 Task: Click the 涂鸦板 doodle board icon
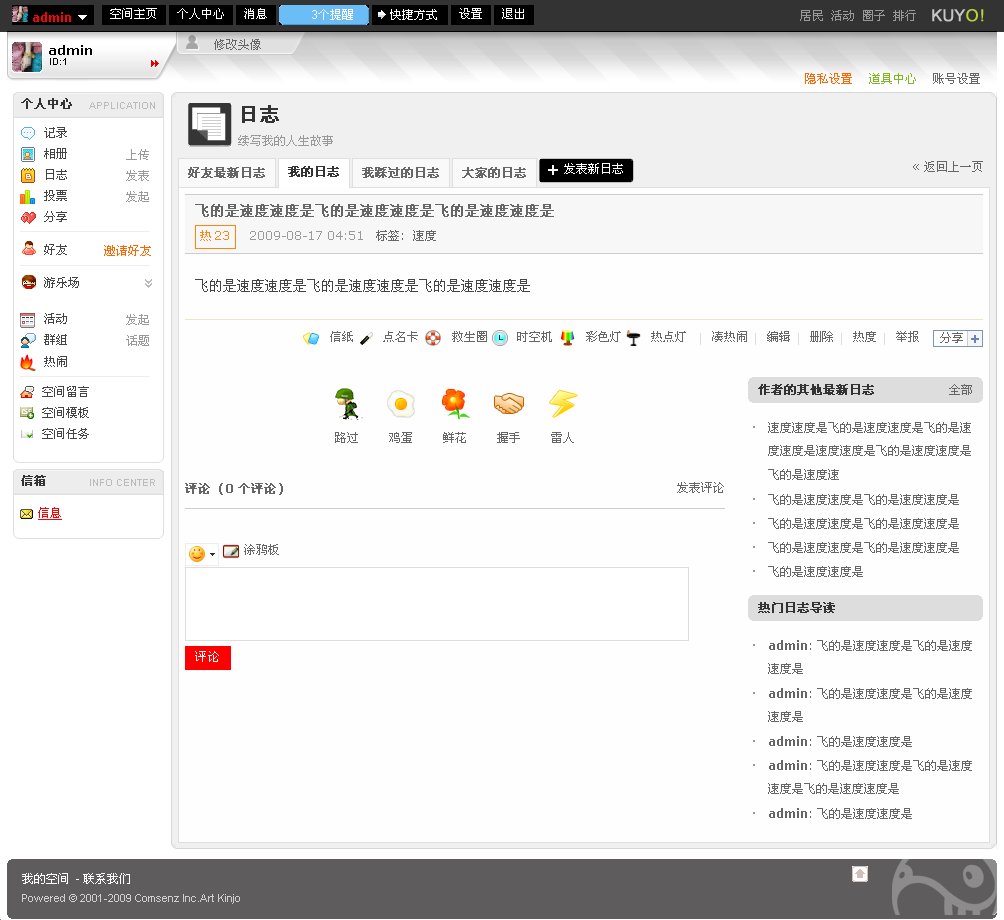(x=231, y=551)
